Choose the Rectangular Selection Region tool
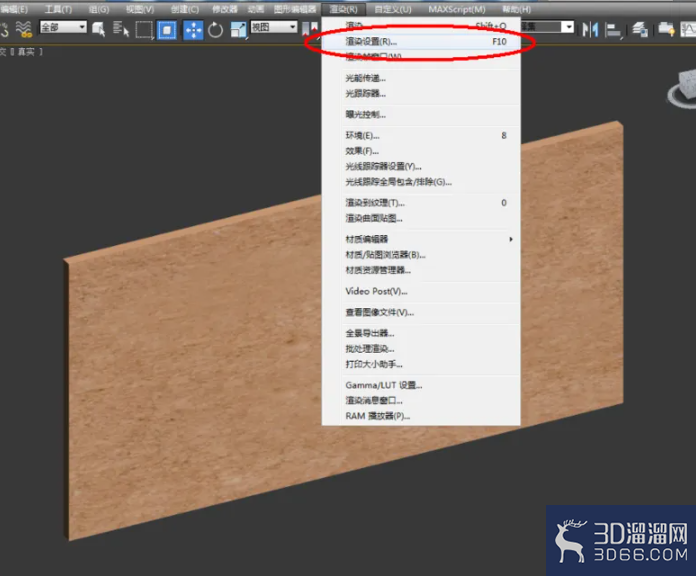 click(144, 30)
